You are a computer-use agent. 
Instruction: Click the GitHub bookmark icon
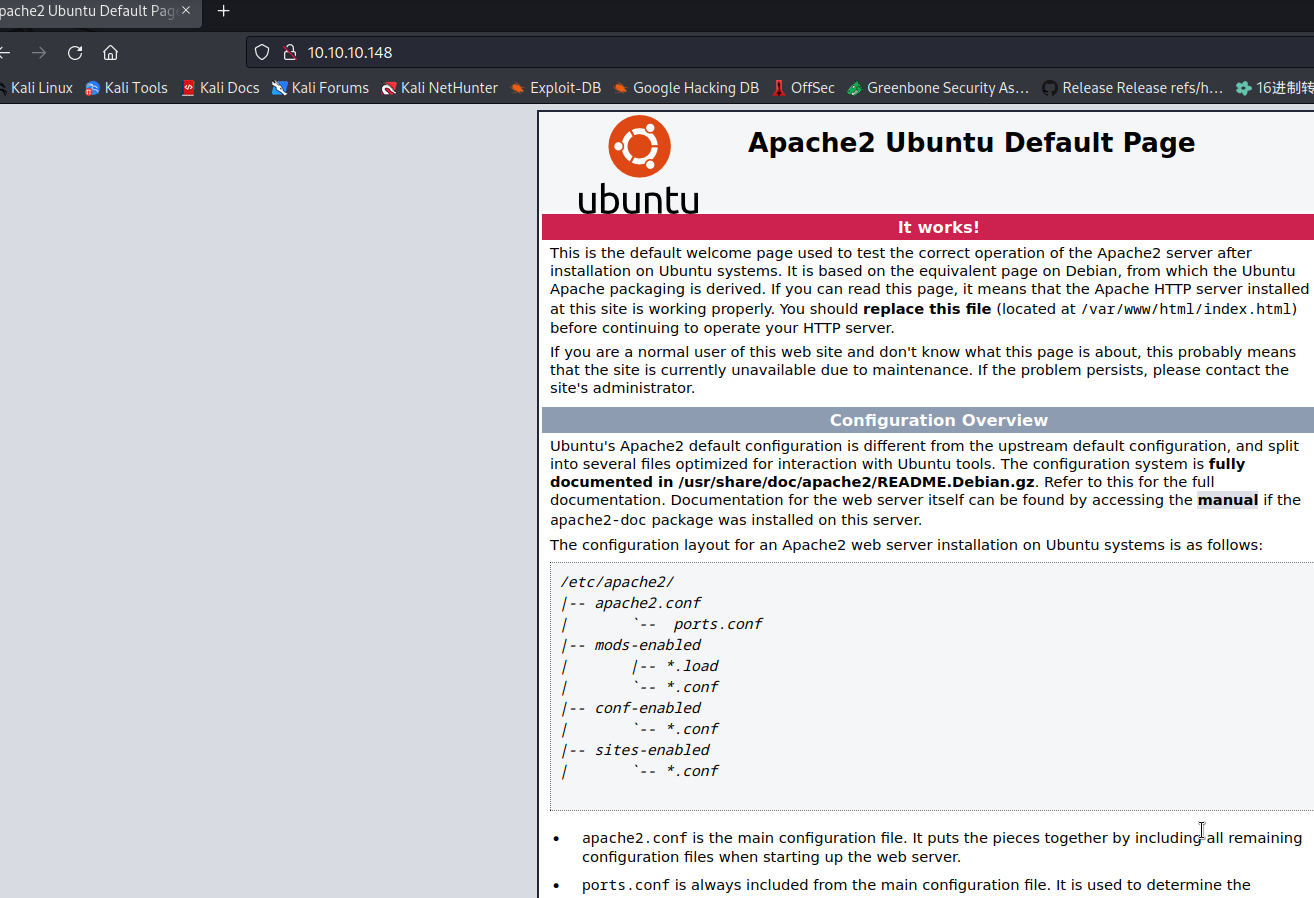pyautogui.click(x=1049, y=88)
